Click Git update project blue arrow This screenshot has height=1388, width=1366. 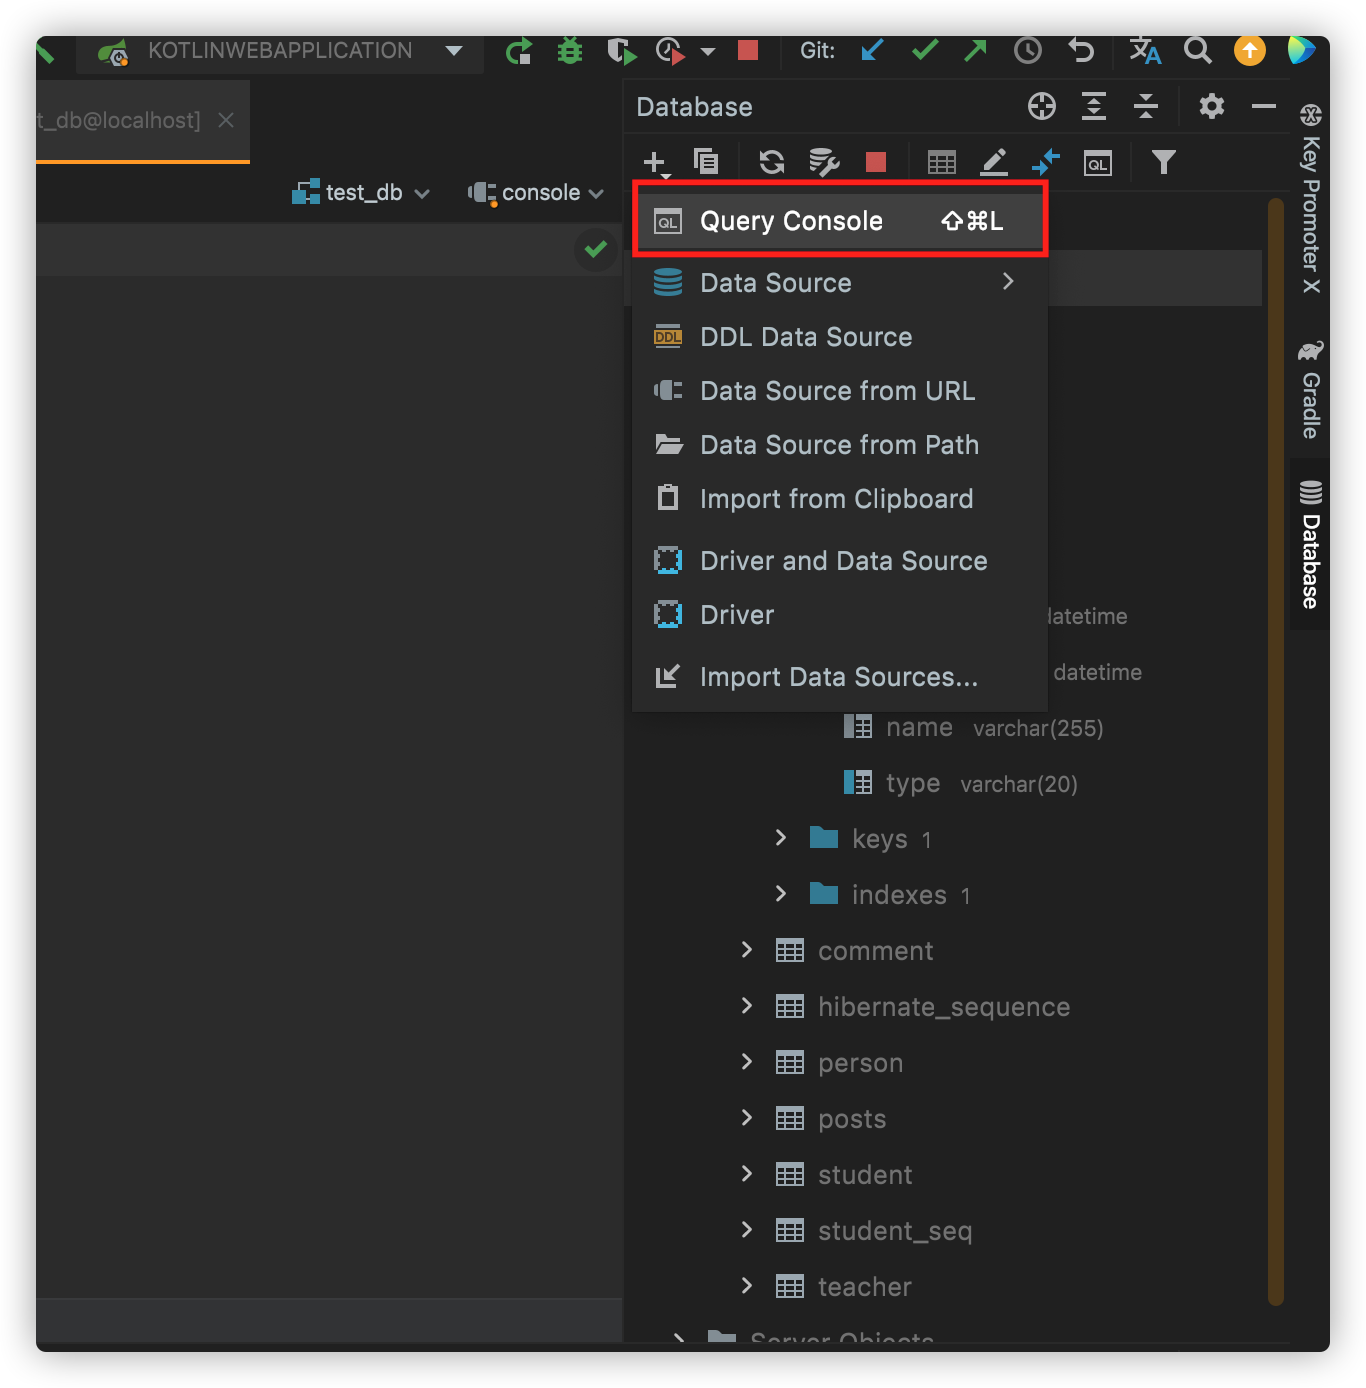tap(872, 50)
